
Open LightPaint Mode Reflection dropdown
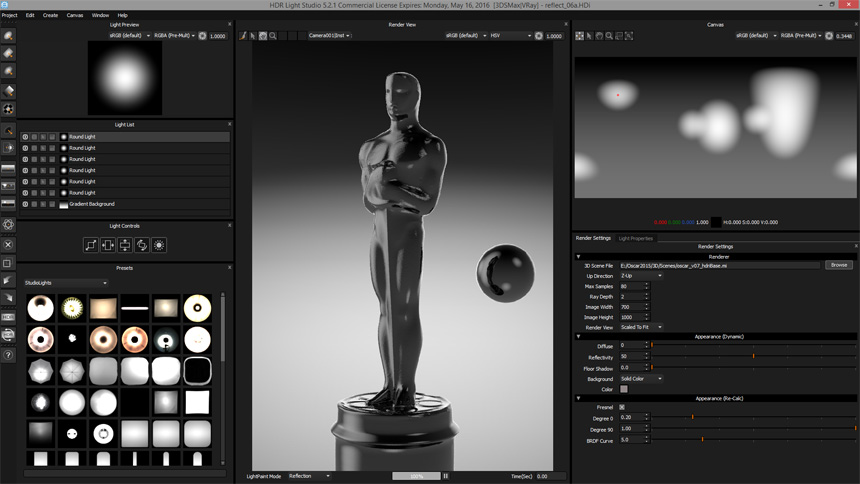(x=309, y=476)
